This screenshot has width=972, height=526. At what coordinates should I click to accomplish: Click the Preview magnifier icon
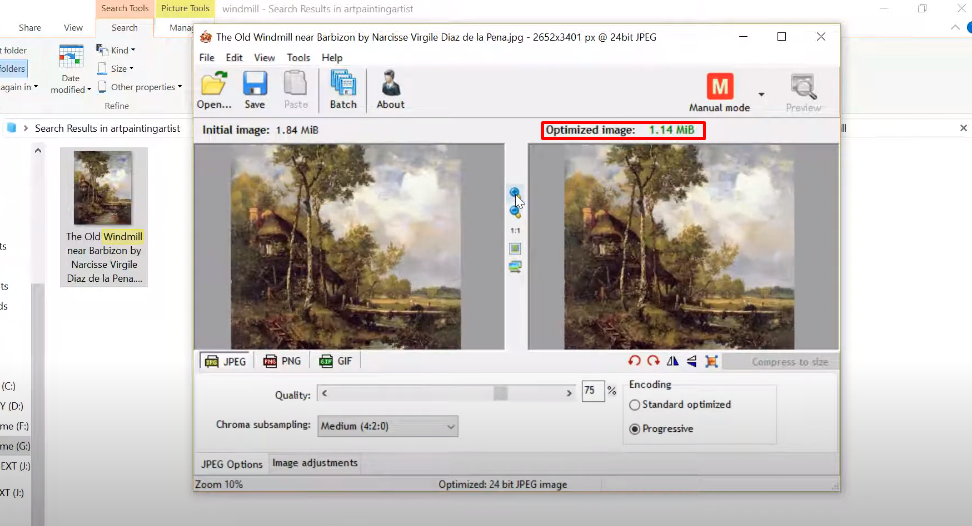pos(803,87)
